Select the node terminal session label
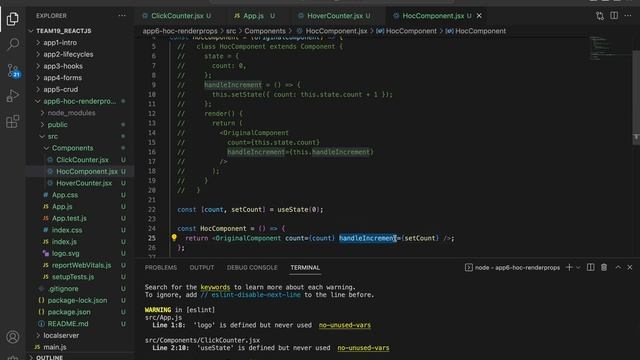 513,268
